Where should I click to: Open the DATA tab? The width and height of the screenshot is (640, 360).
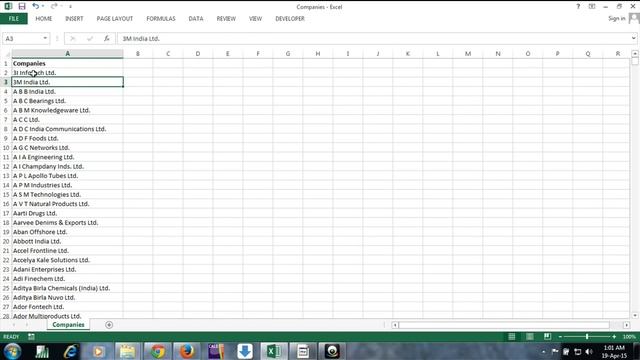point(196,19)
